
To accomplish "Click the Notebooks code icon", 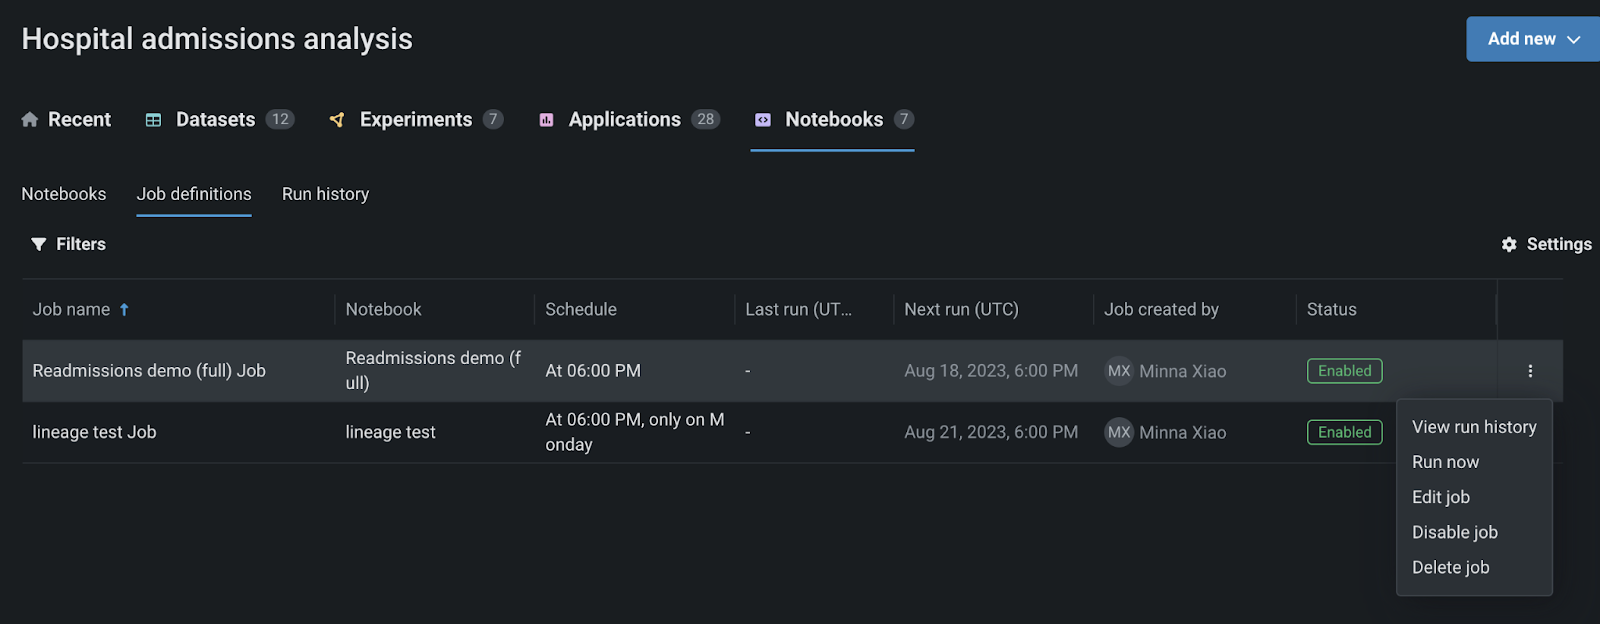I will (763, 120).
